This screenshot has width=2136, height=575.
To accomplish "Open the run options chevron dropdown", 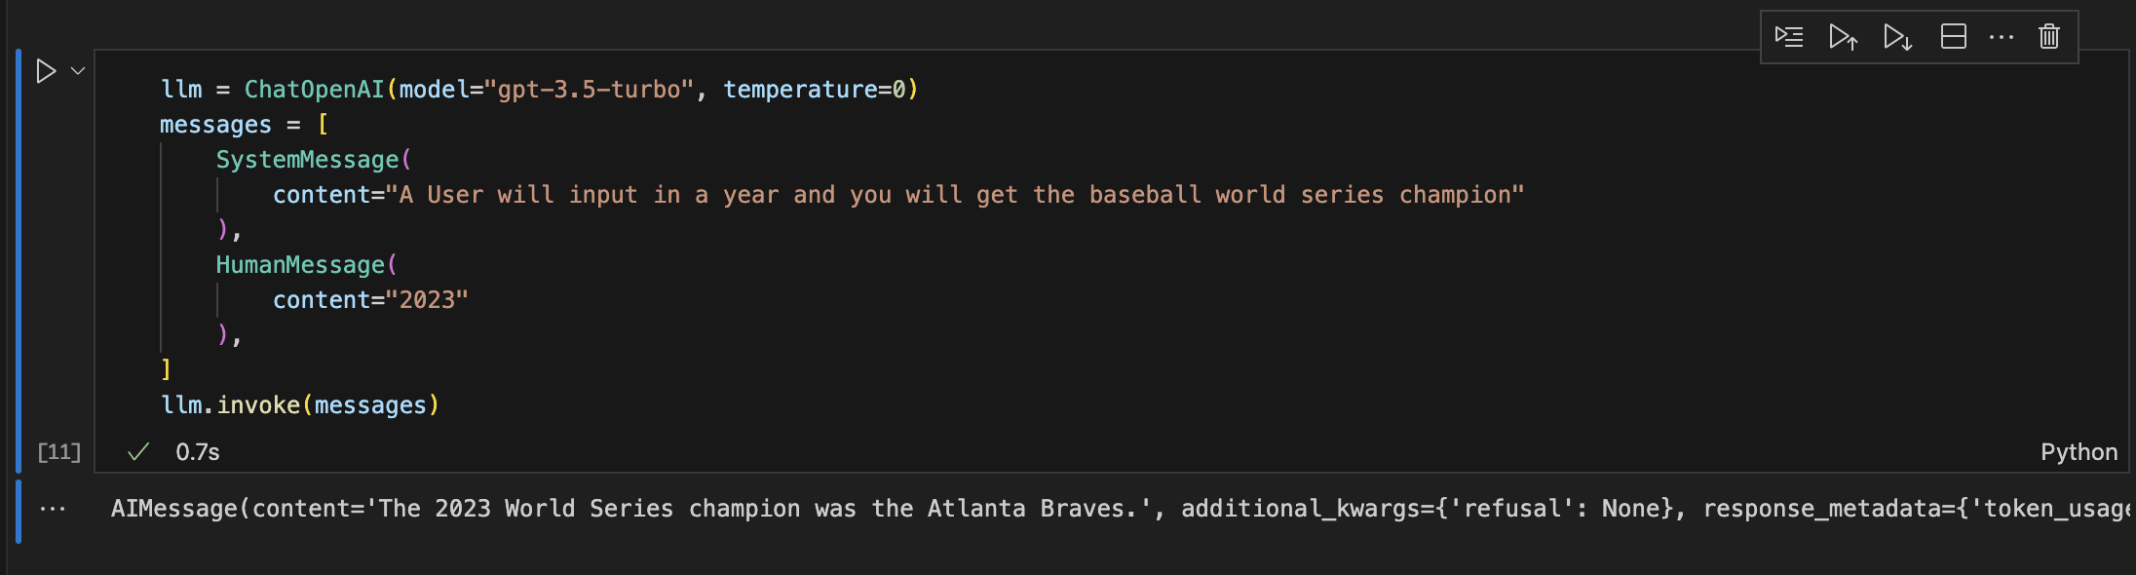I will pyautogui.click(x=78, y=71).
